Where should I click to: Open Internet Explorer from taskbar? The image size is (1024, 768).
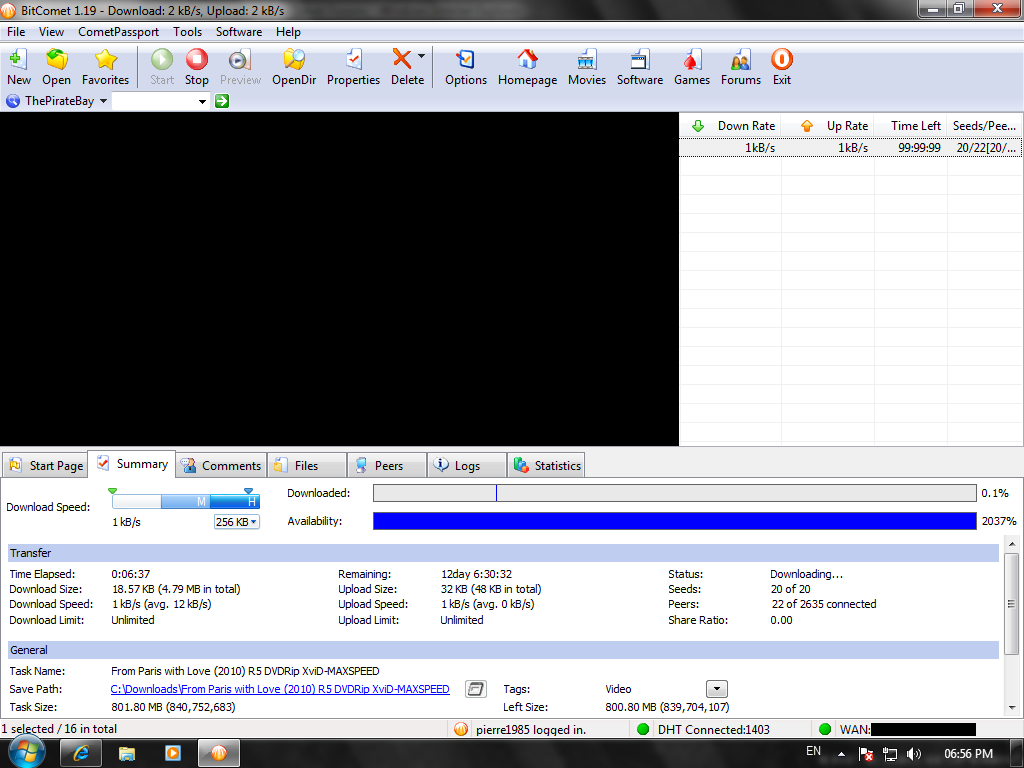(81, 753)
